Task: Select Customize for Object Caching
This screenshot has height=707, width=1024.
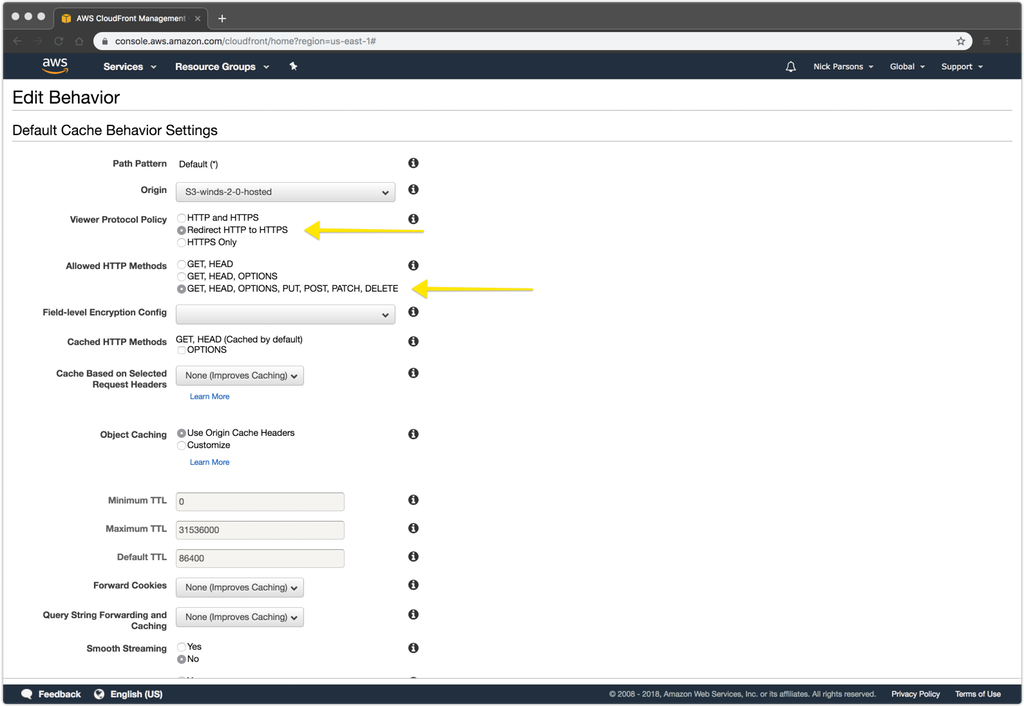Action: tap(181, 445)
